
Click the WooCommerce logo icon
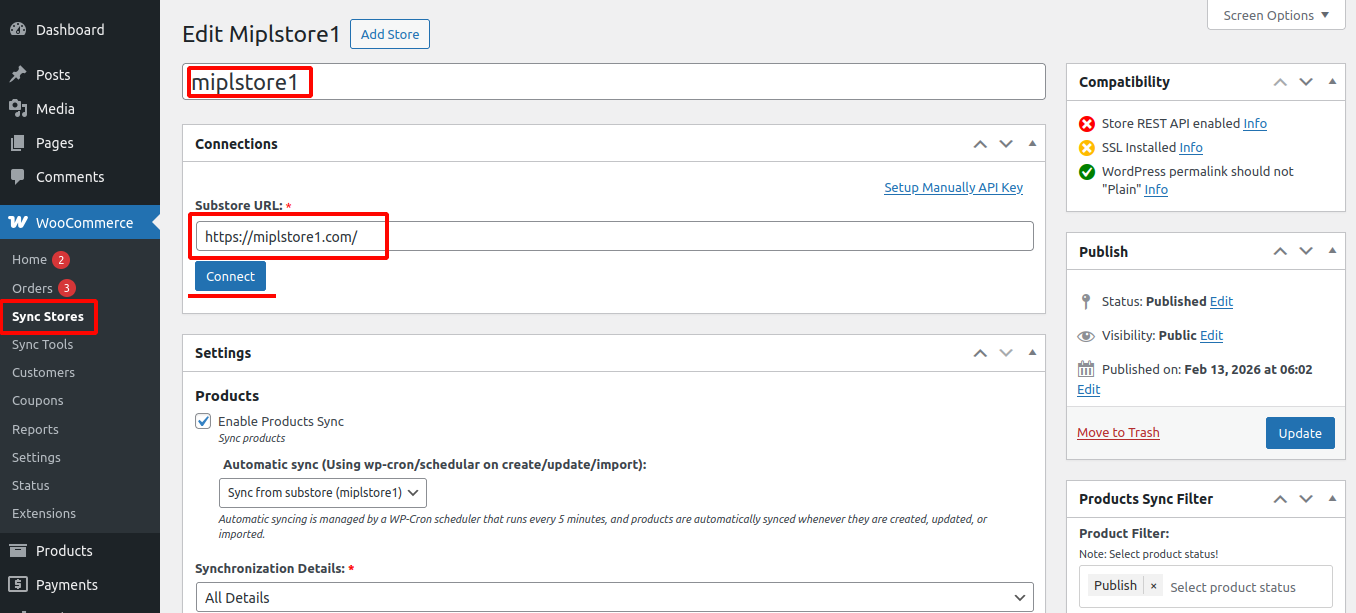click(x=18, y=223)
